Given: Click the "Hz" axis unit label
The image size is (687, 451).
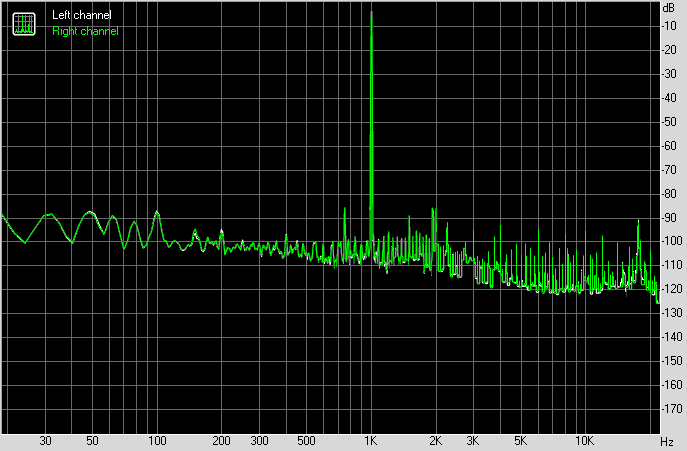Looking at the screenshot, I should pos(667,441).
